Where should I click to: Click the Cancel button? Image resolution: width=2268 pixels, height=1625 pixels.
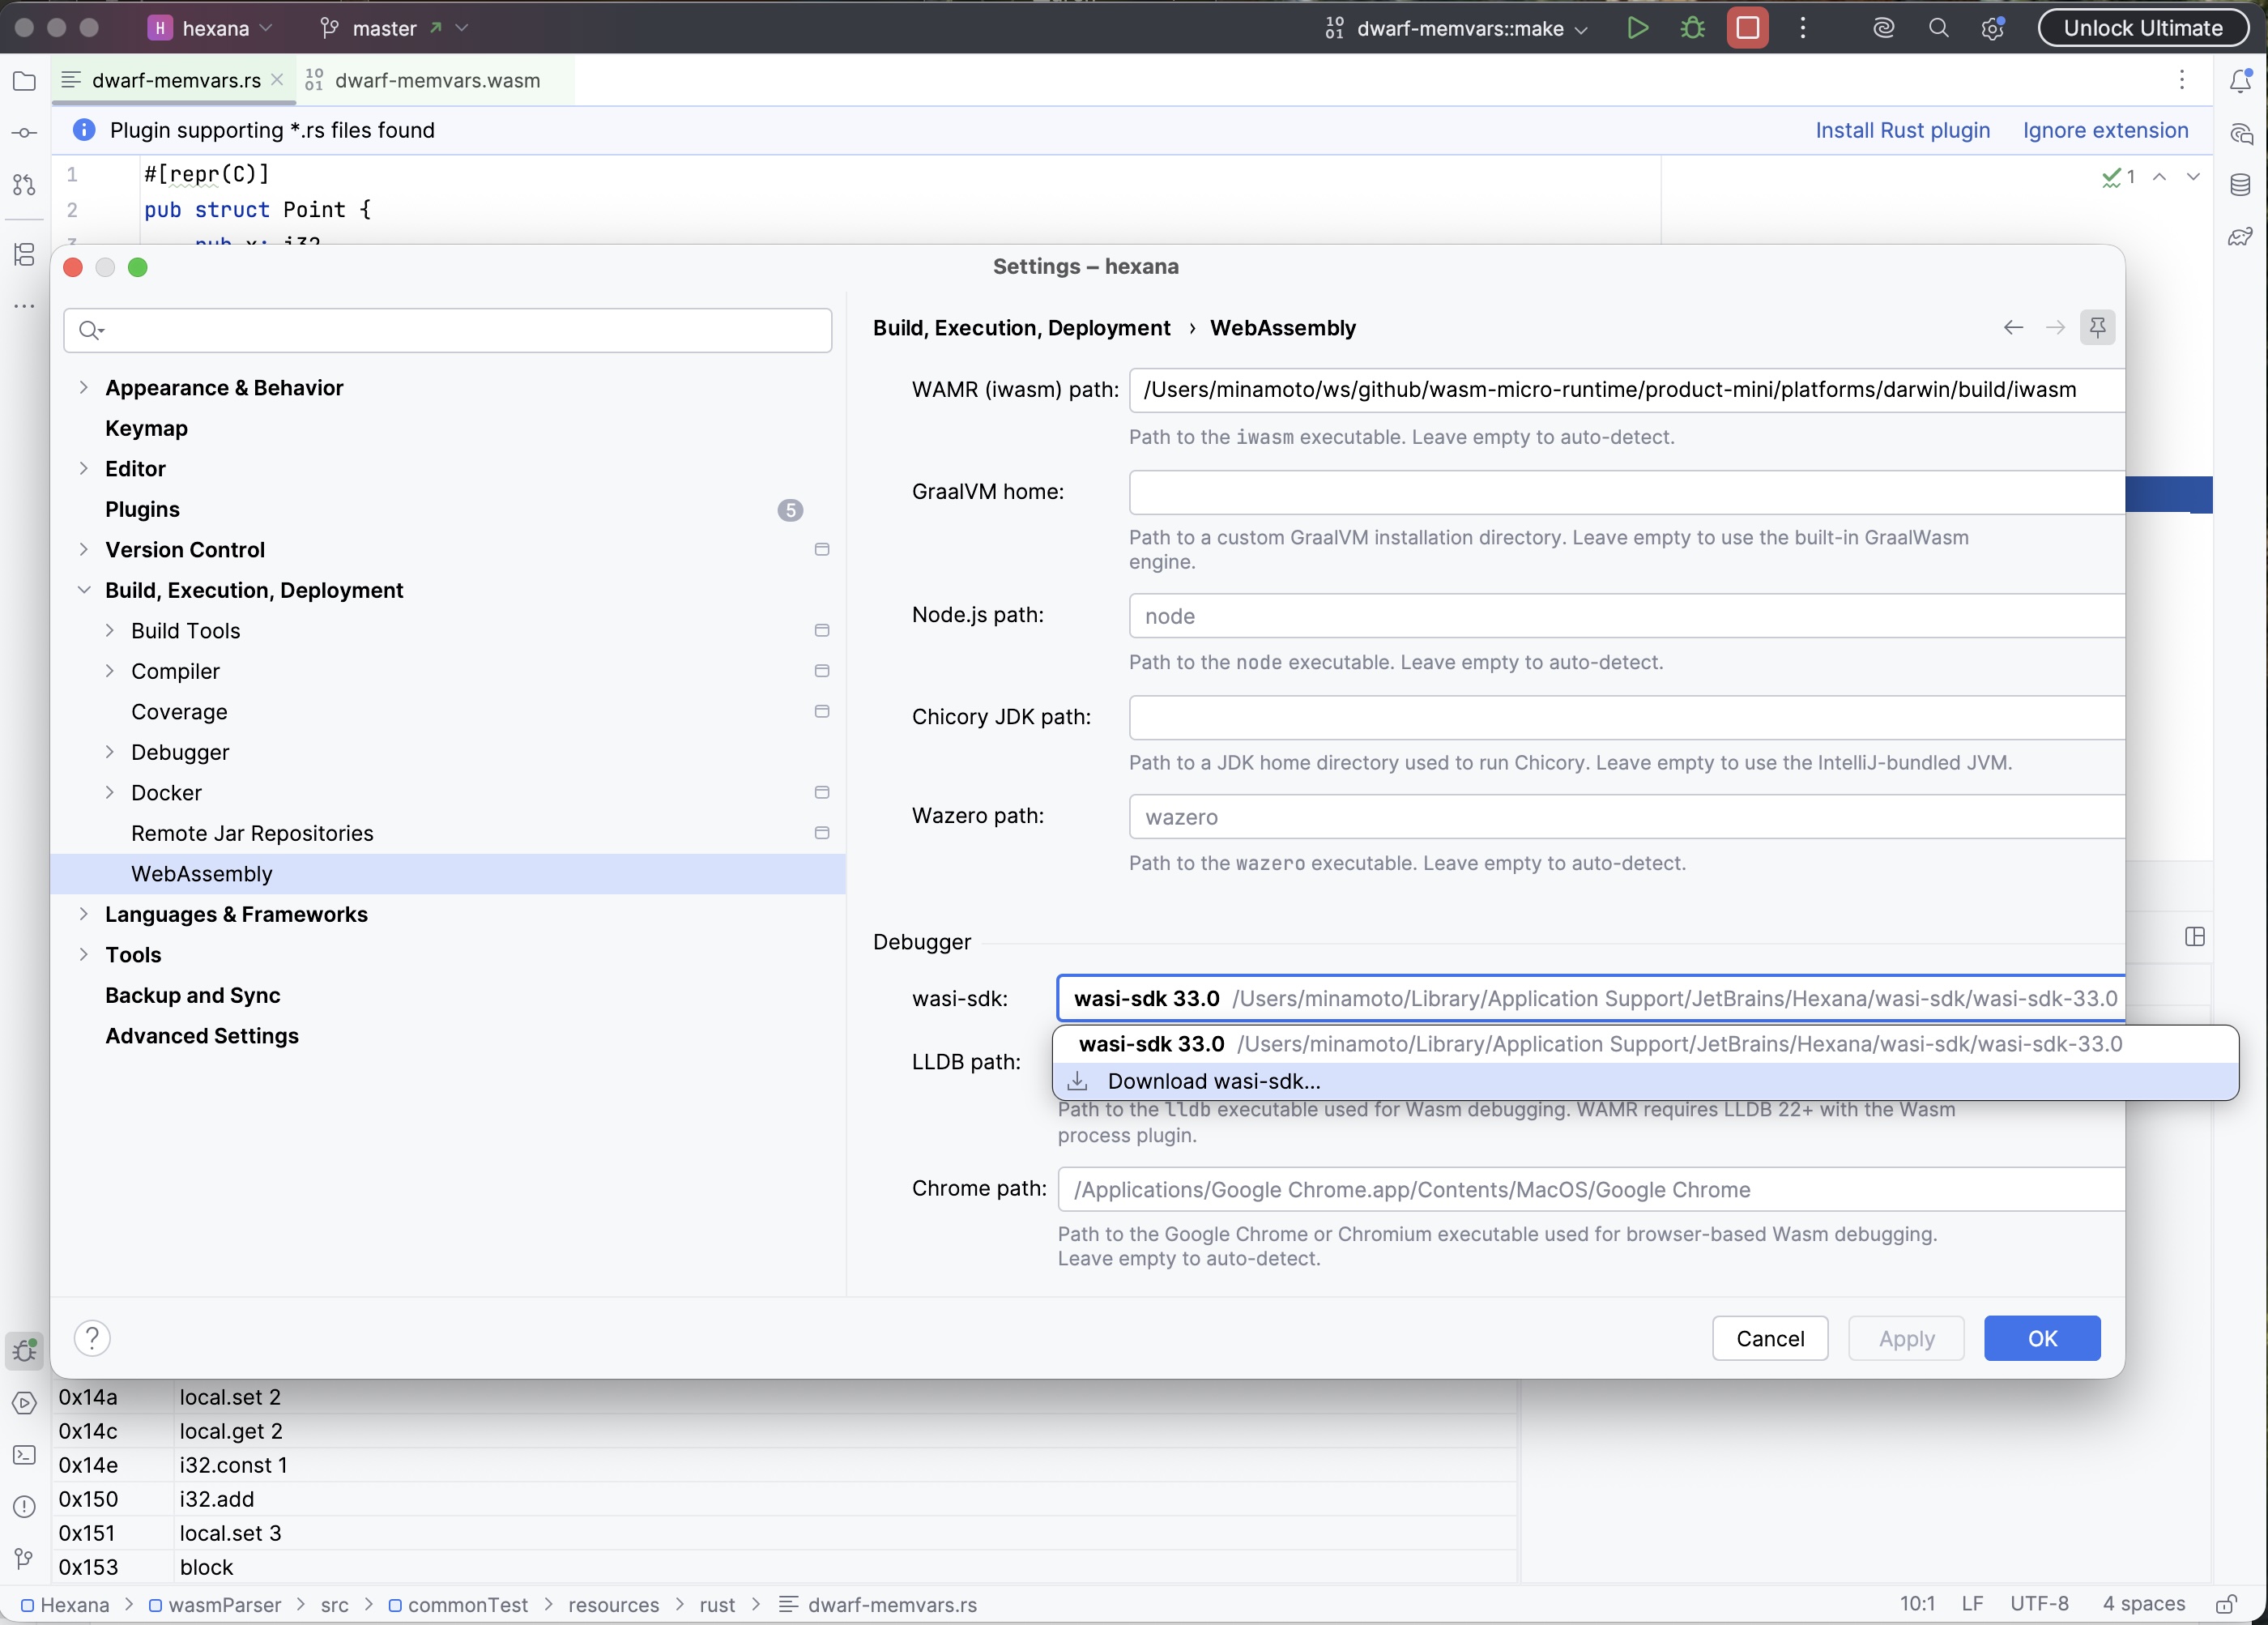coord(1770,1338)
